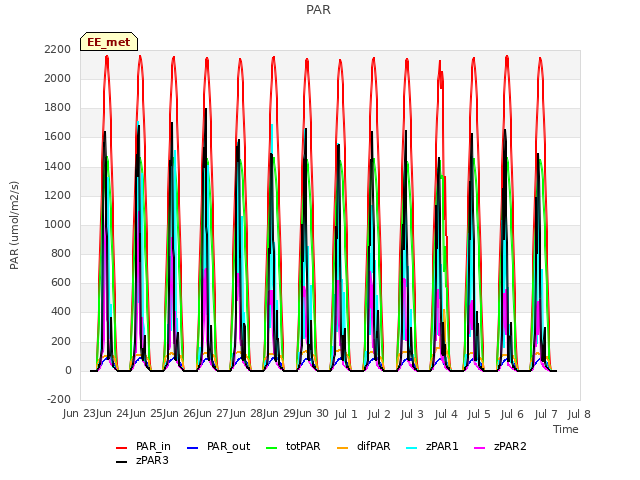
Task: Click the 1000 y-axis tick label
Action: 58,224
